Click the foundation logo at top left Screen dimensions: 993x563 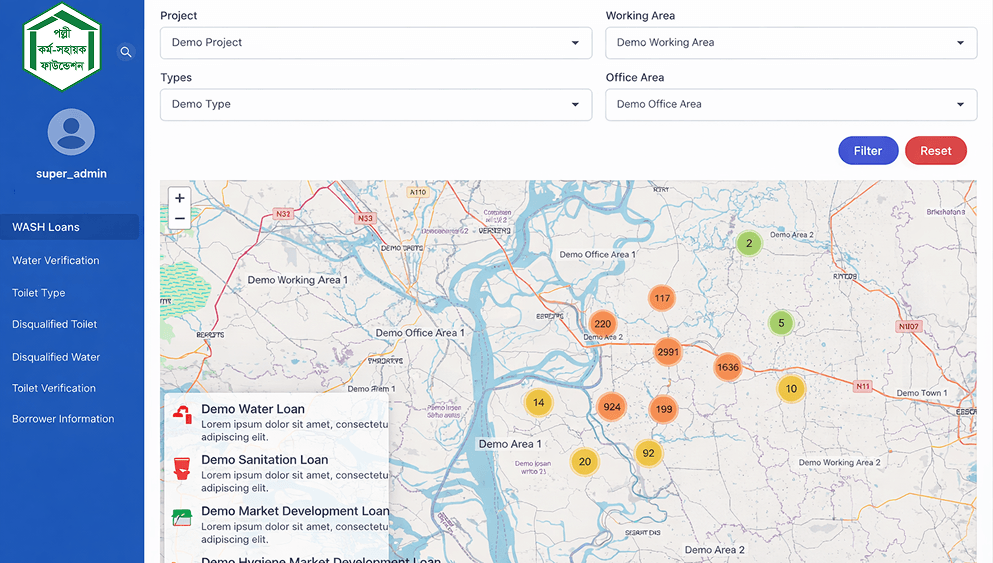(63, 47)
